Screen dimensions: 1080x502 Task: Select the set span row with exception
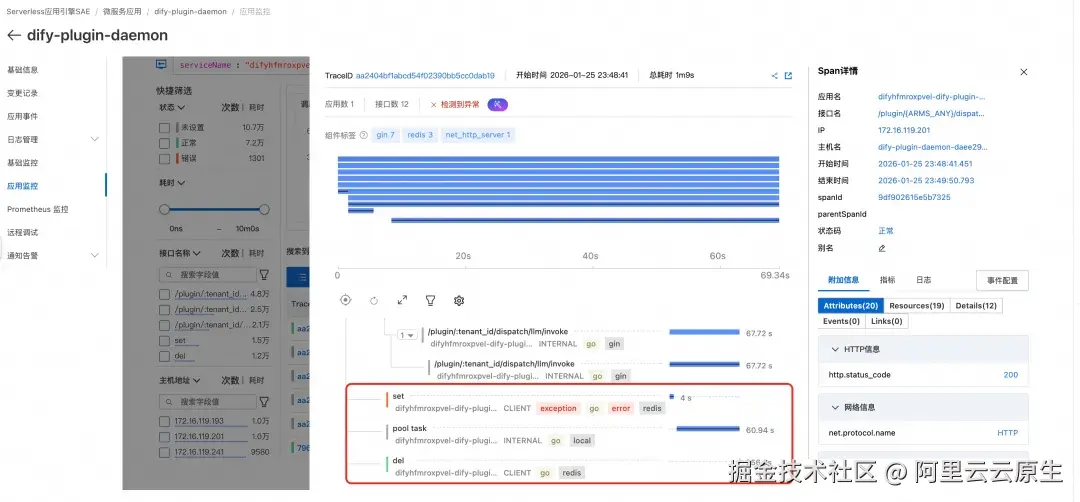coord(569,402)
